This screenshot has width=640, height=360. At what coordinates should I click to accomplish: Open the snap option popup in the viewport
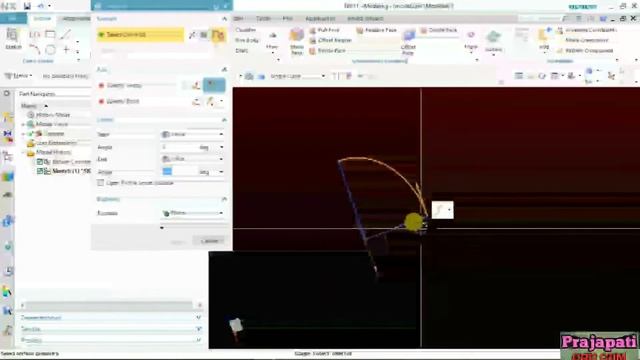[442, 210]
